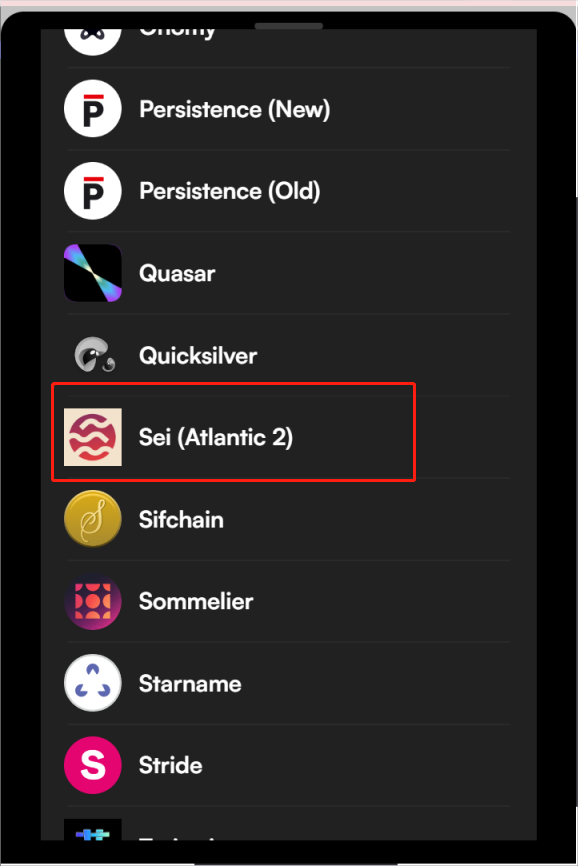The height and width of the screenshot is (866, 578).
Task: Select the Persistence (Old) network name
Action: coord(230,191)
